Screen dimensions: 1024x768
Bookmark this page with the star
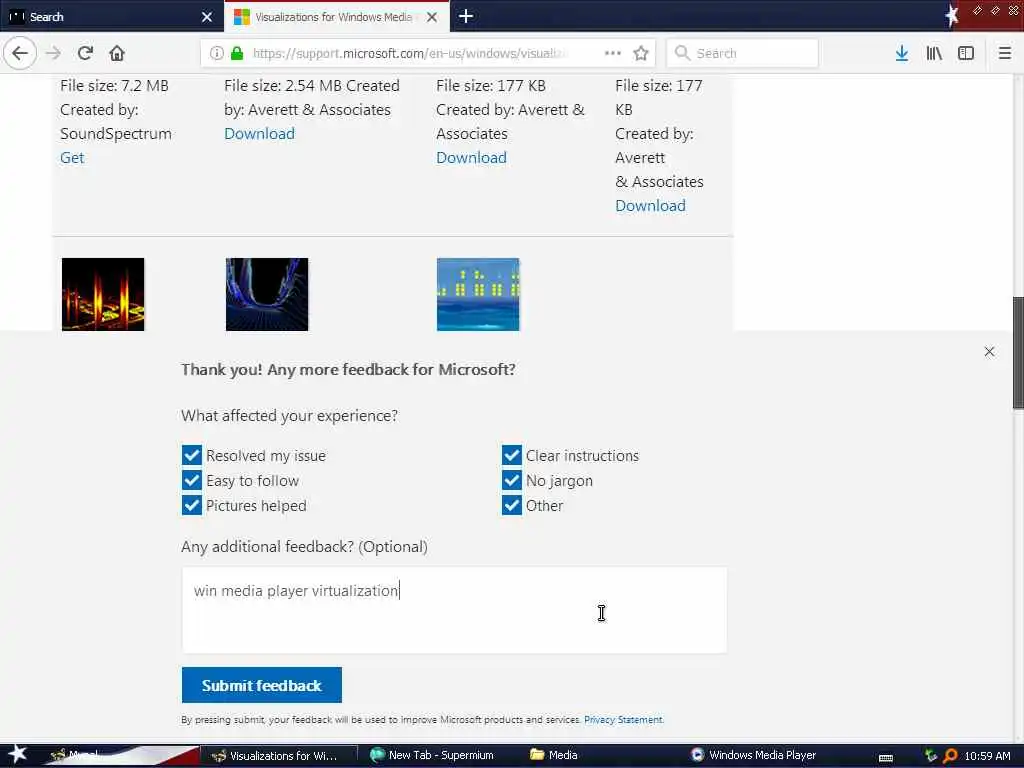point(641,53)
